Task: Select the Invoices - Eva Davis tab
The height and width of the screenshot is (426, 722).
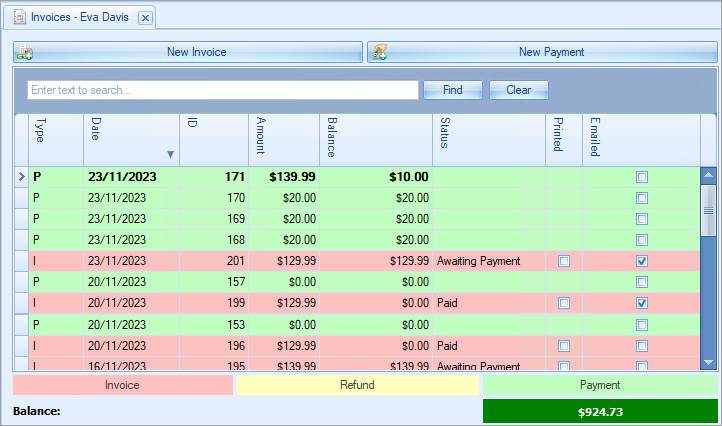Action: pos(79,18)
